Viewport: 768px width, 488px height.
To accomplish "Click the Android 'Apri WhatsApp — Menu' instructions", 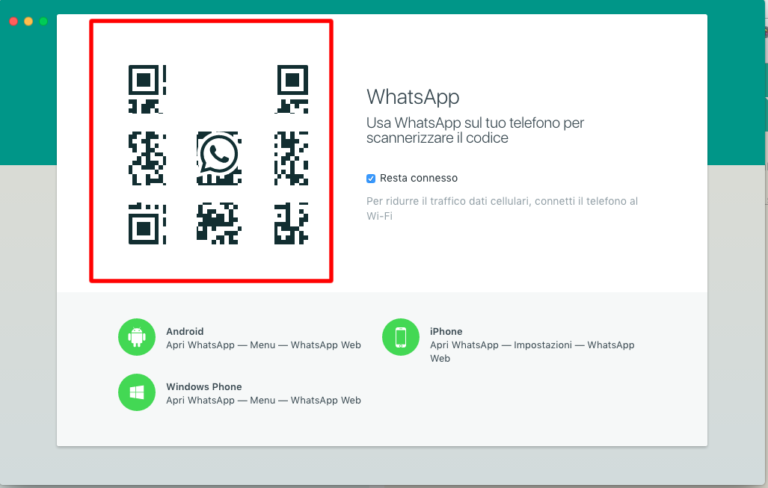I will (x=263, y=345).
